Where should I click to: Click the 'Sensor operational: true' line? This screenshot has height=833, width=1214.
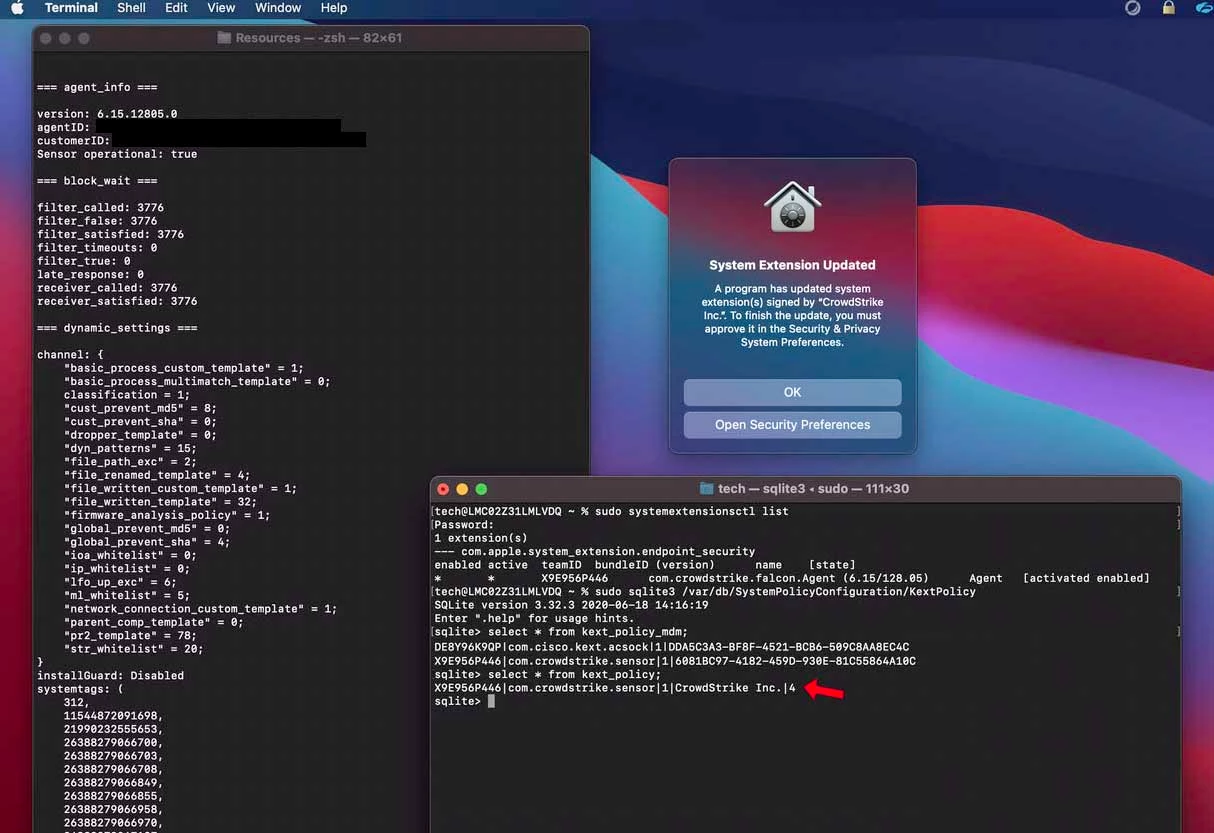(117, 154)
